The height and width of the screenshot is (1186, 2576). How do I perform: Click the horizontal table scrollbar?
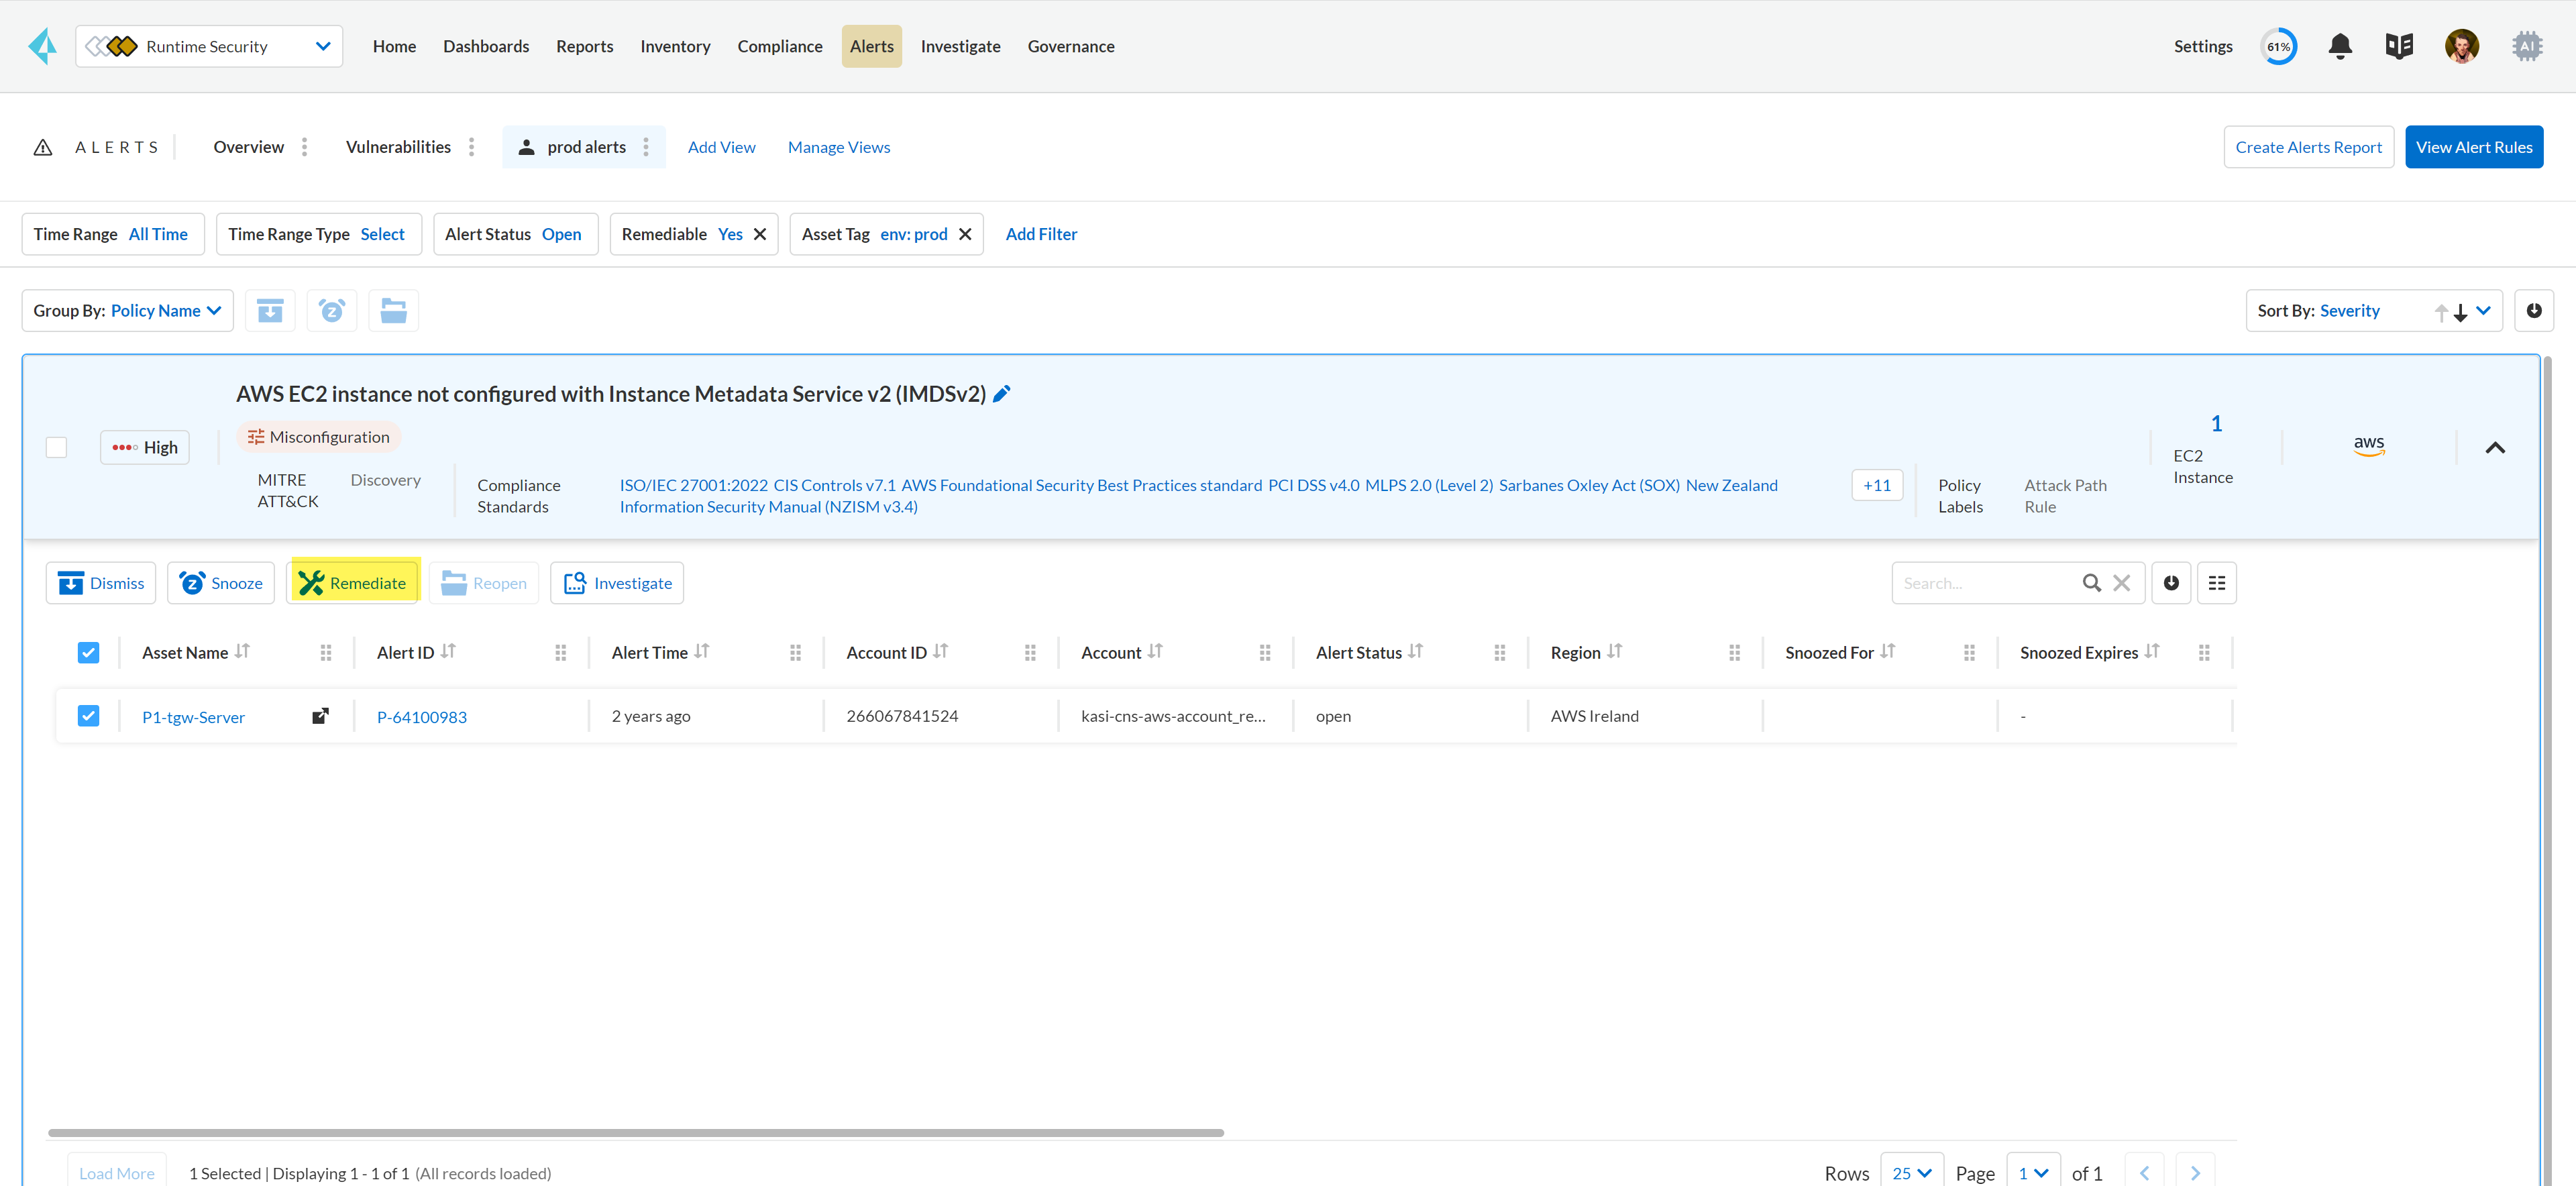(636, 1133)
